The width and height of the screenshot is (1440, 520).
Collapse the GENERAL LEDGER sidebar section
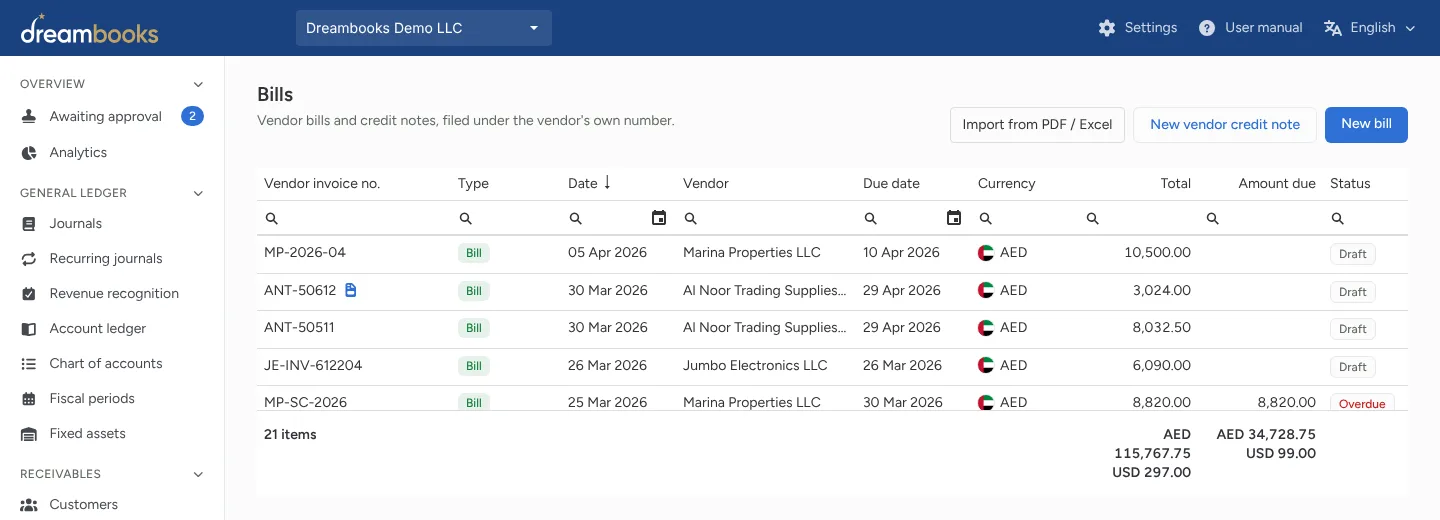[x=198, y=193]
